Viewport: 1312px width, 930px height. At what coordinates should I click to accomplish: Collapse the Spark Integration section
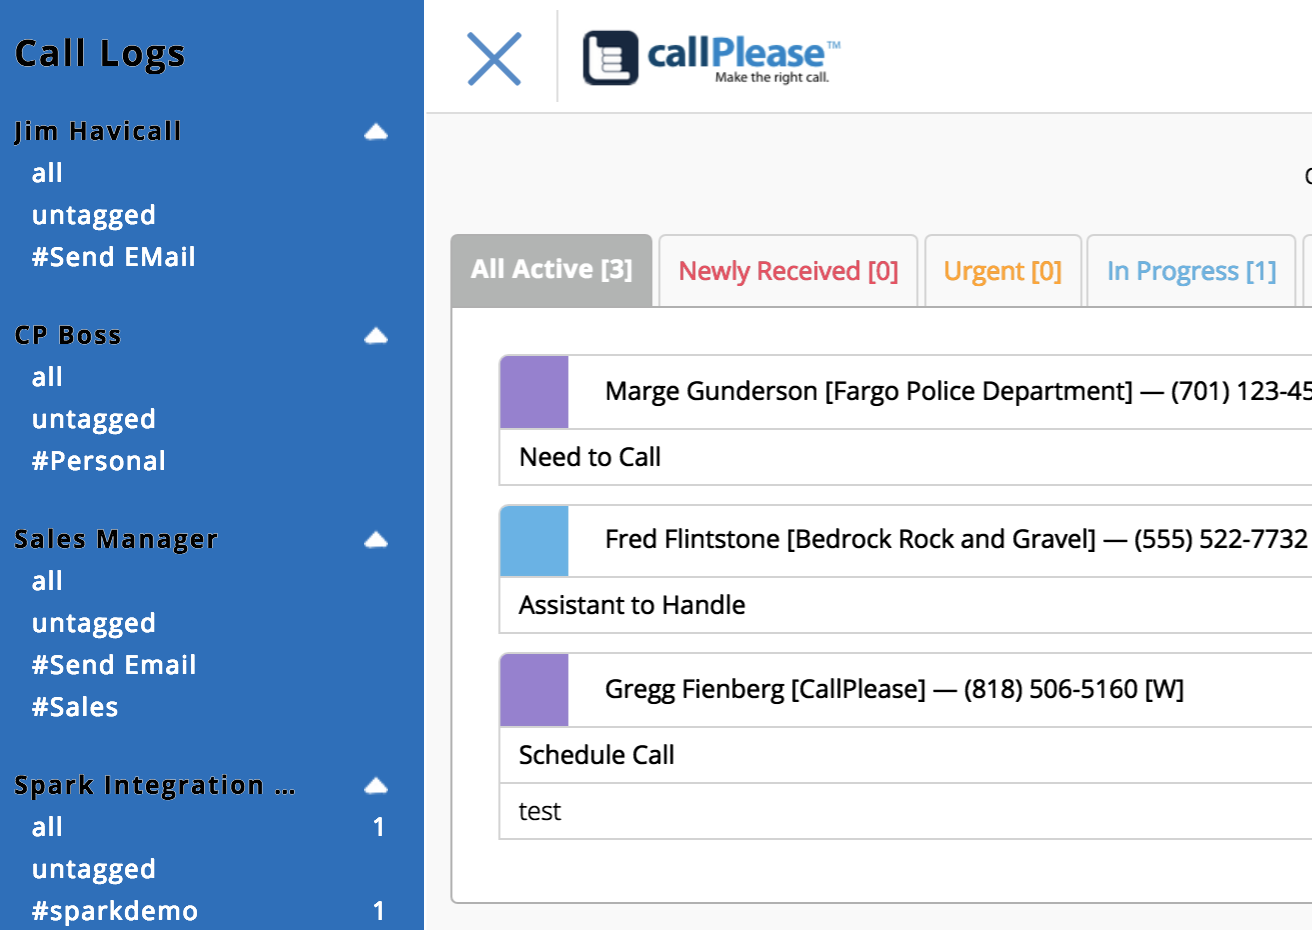(x=375, y=785)
